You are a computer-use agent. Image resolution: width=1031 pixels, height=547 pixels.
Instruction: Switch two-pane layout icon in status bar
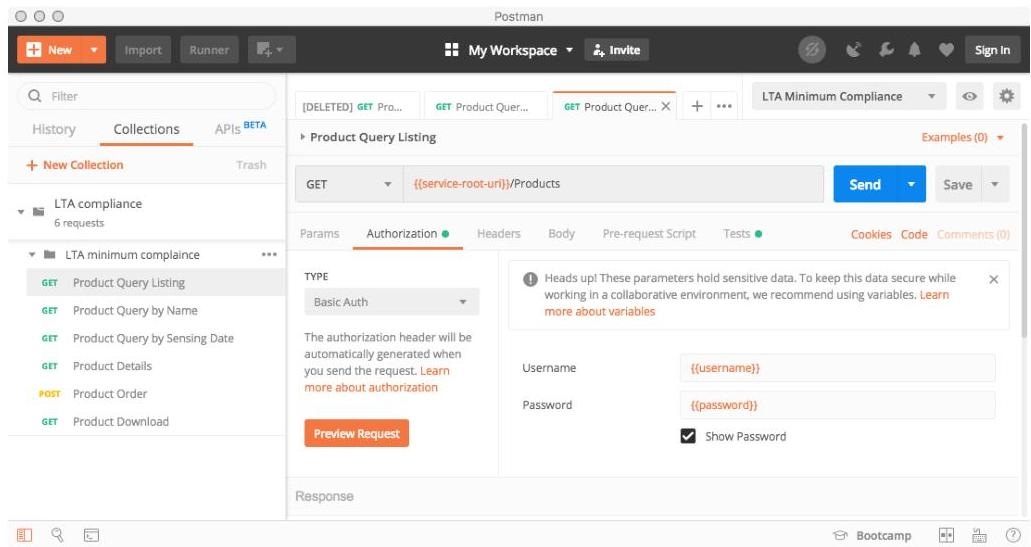tap(946, 535)
